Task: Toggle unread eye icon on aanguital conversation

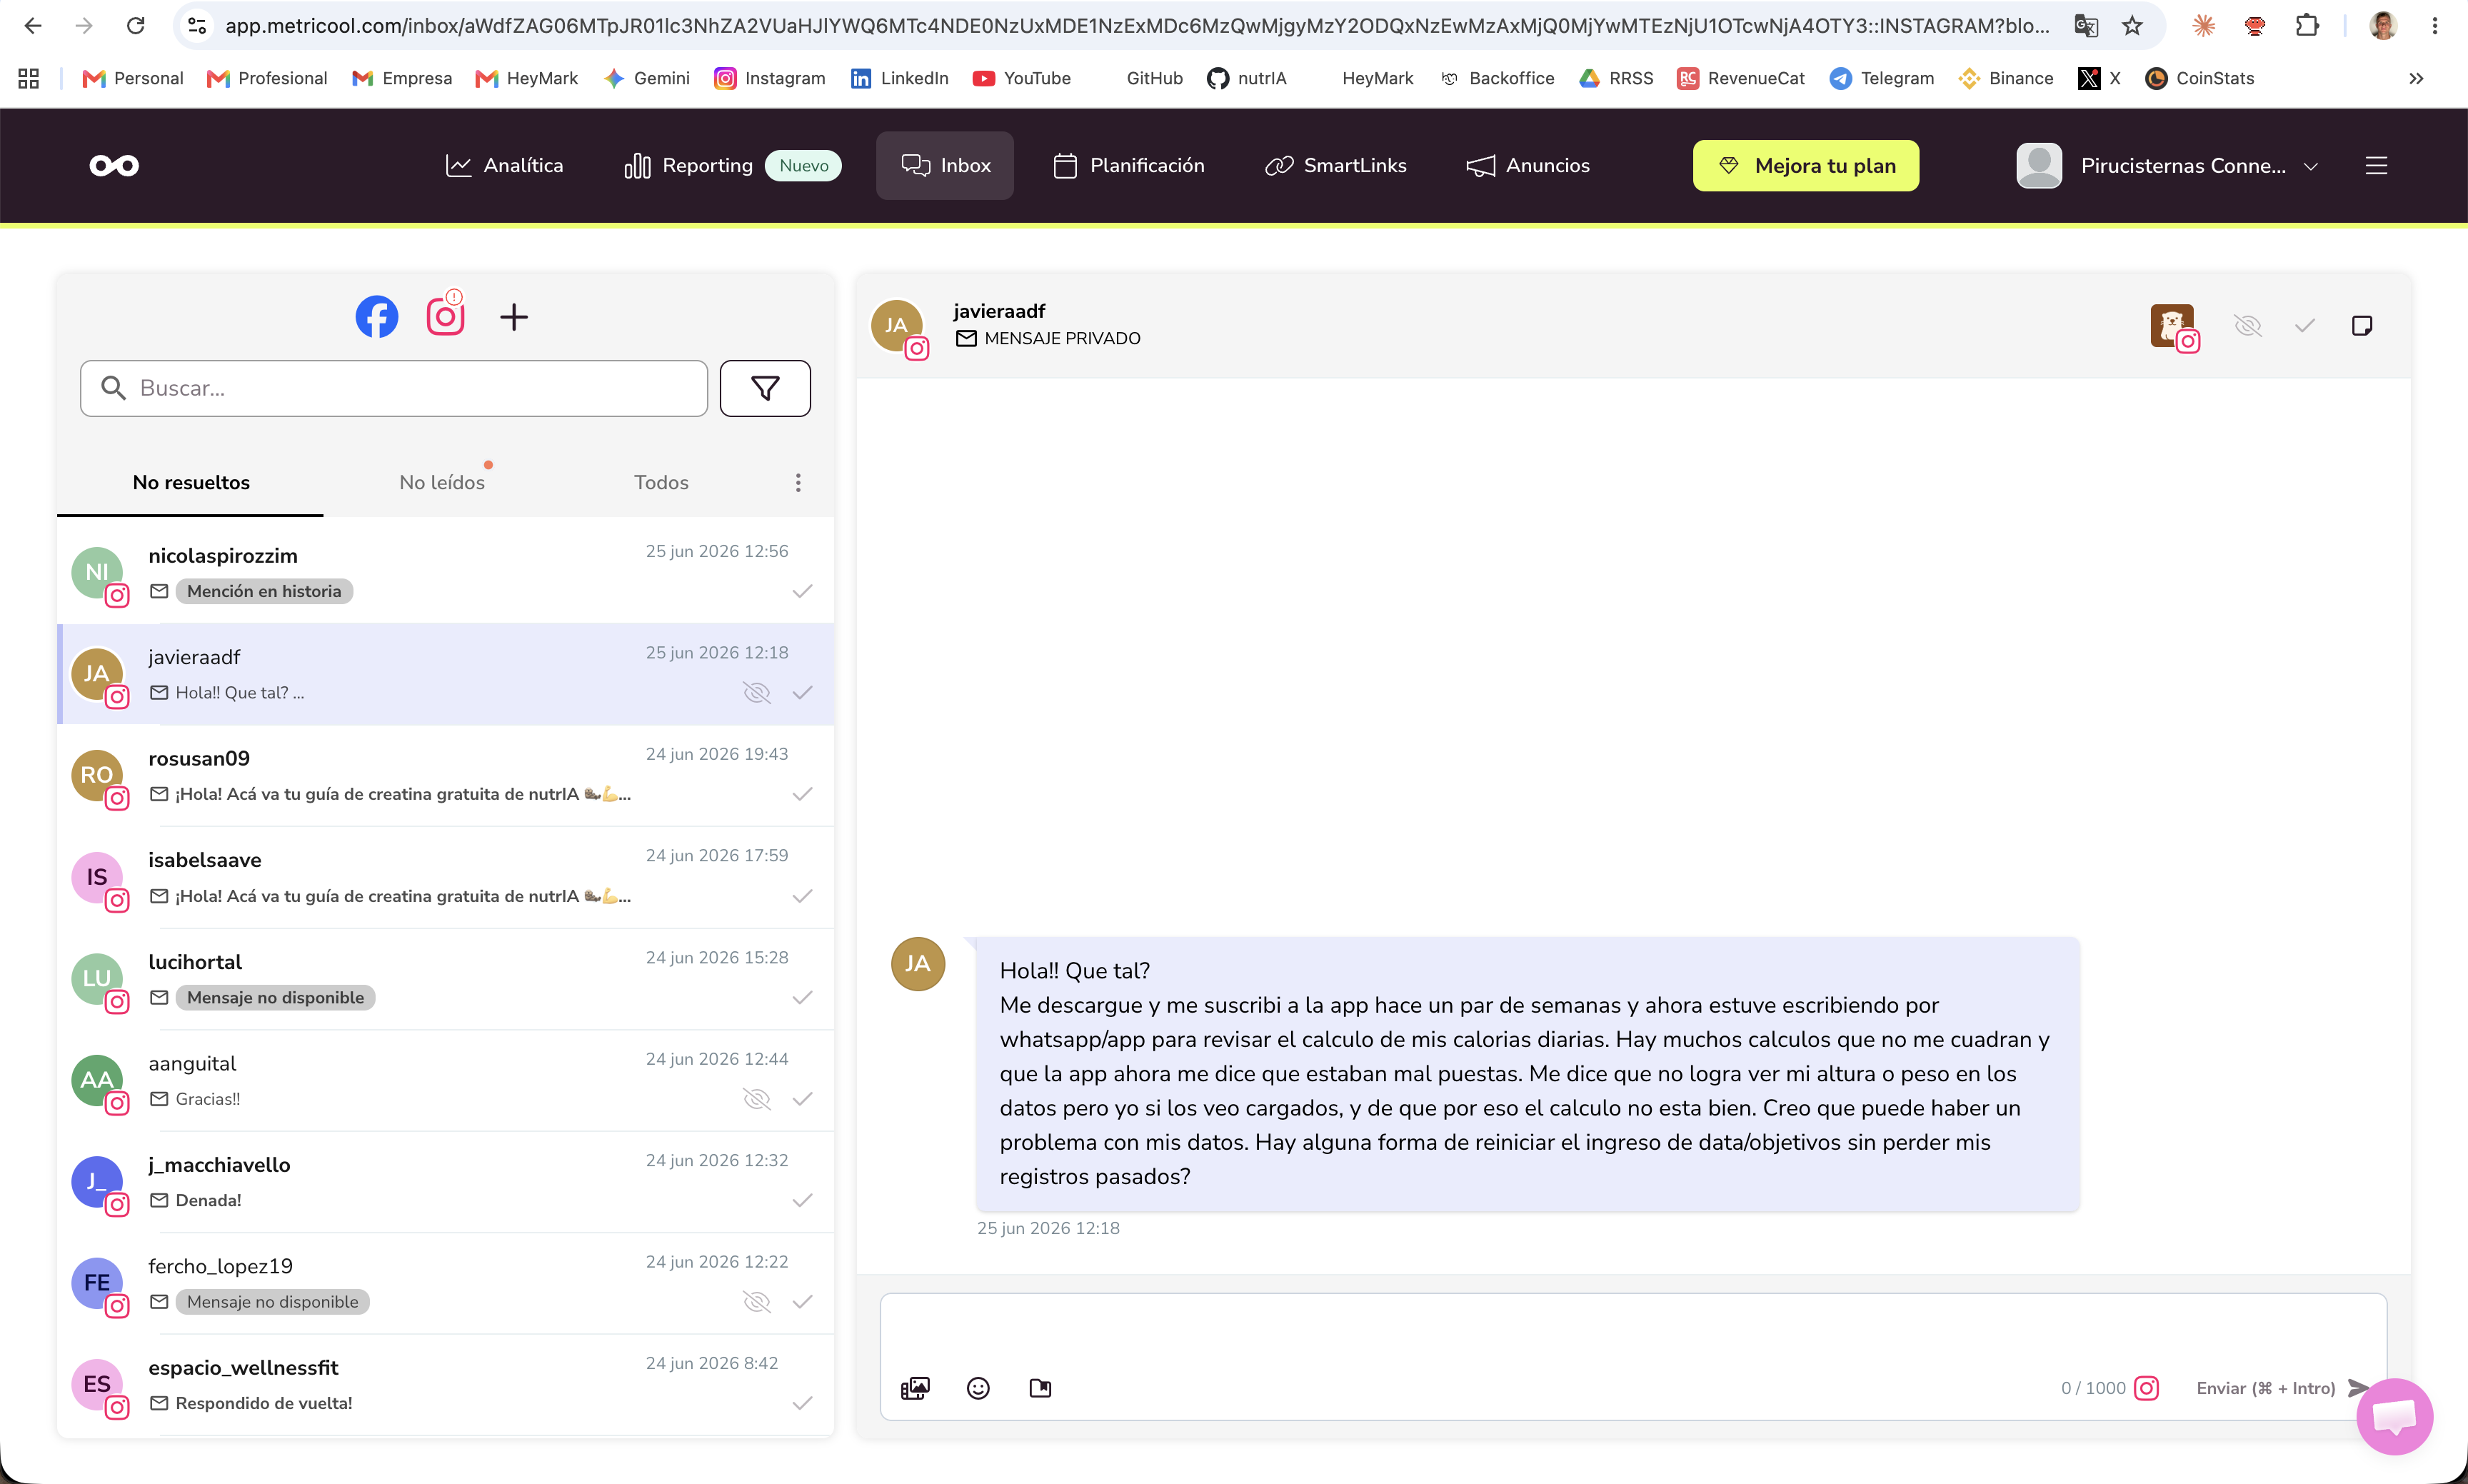Action: 757,1099
